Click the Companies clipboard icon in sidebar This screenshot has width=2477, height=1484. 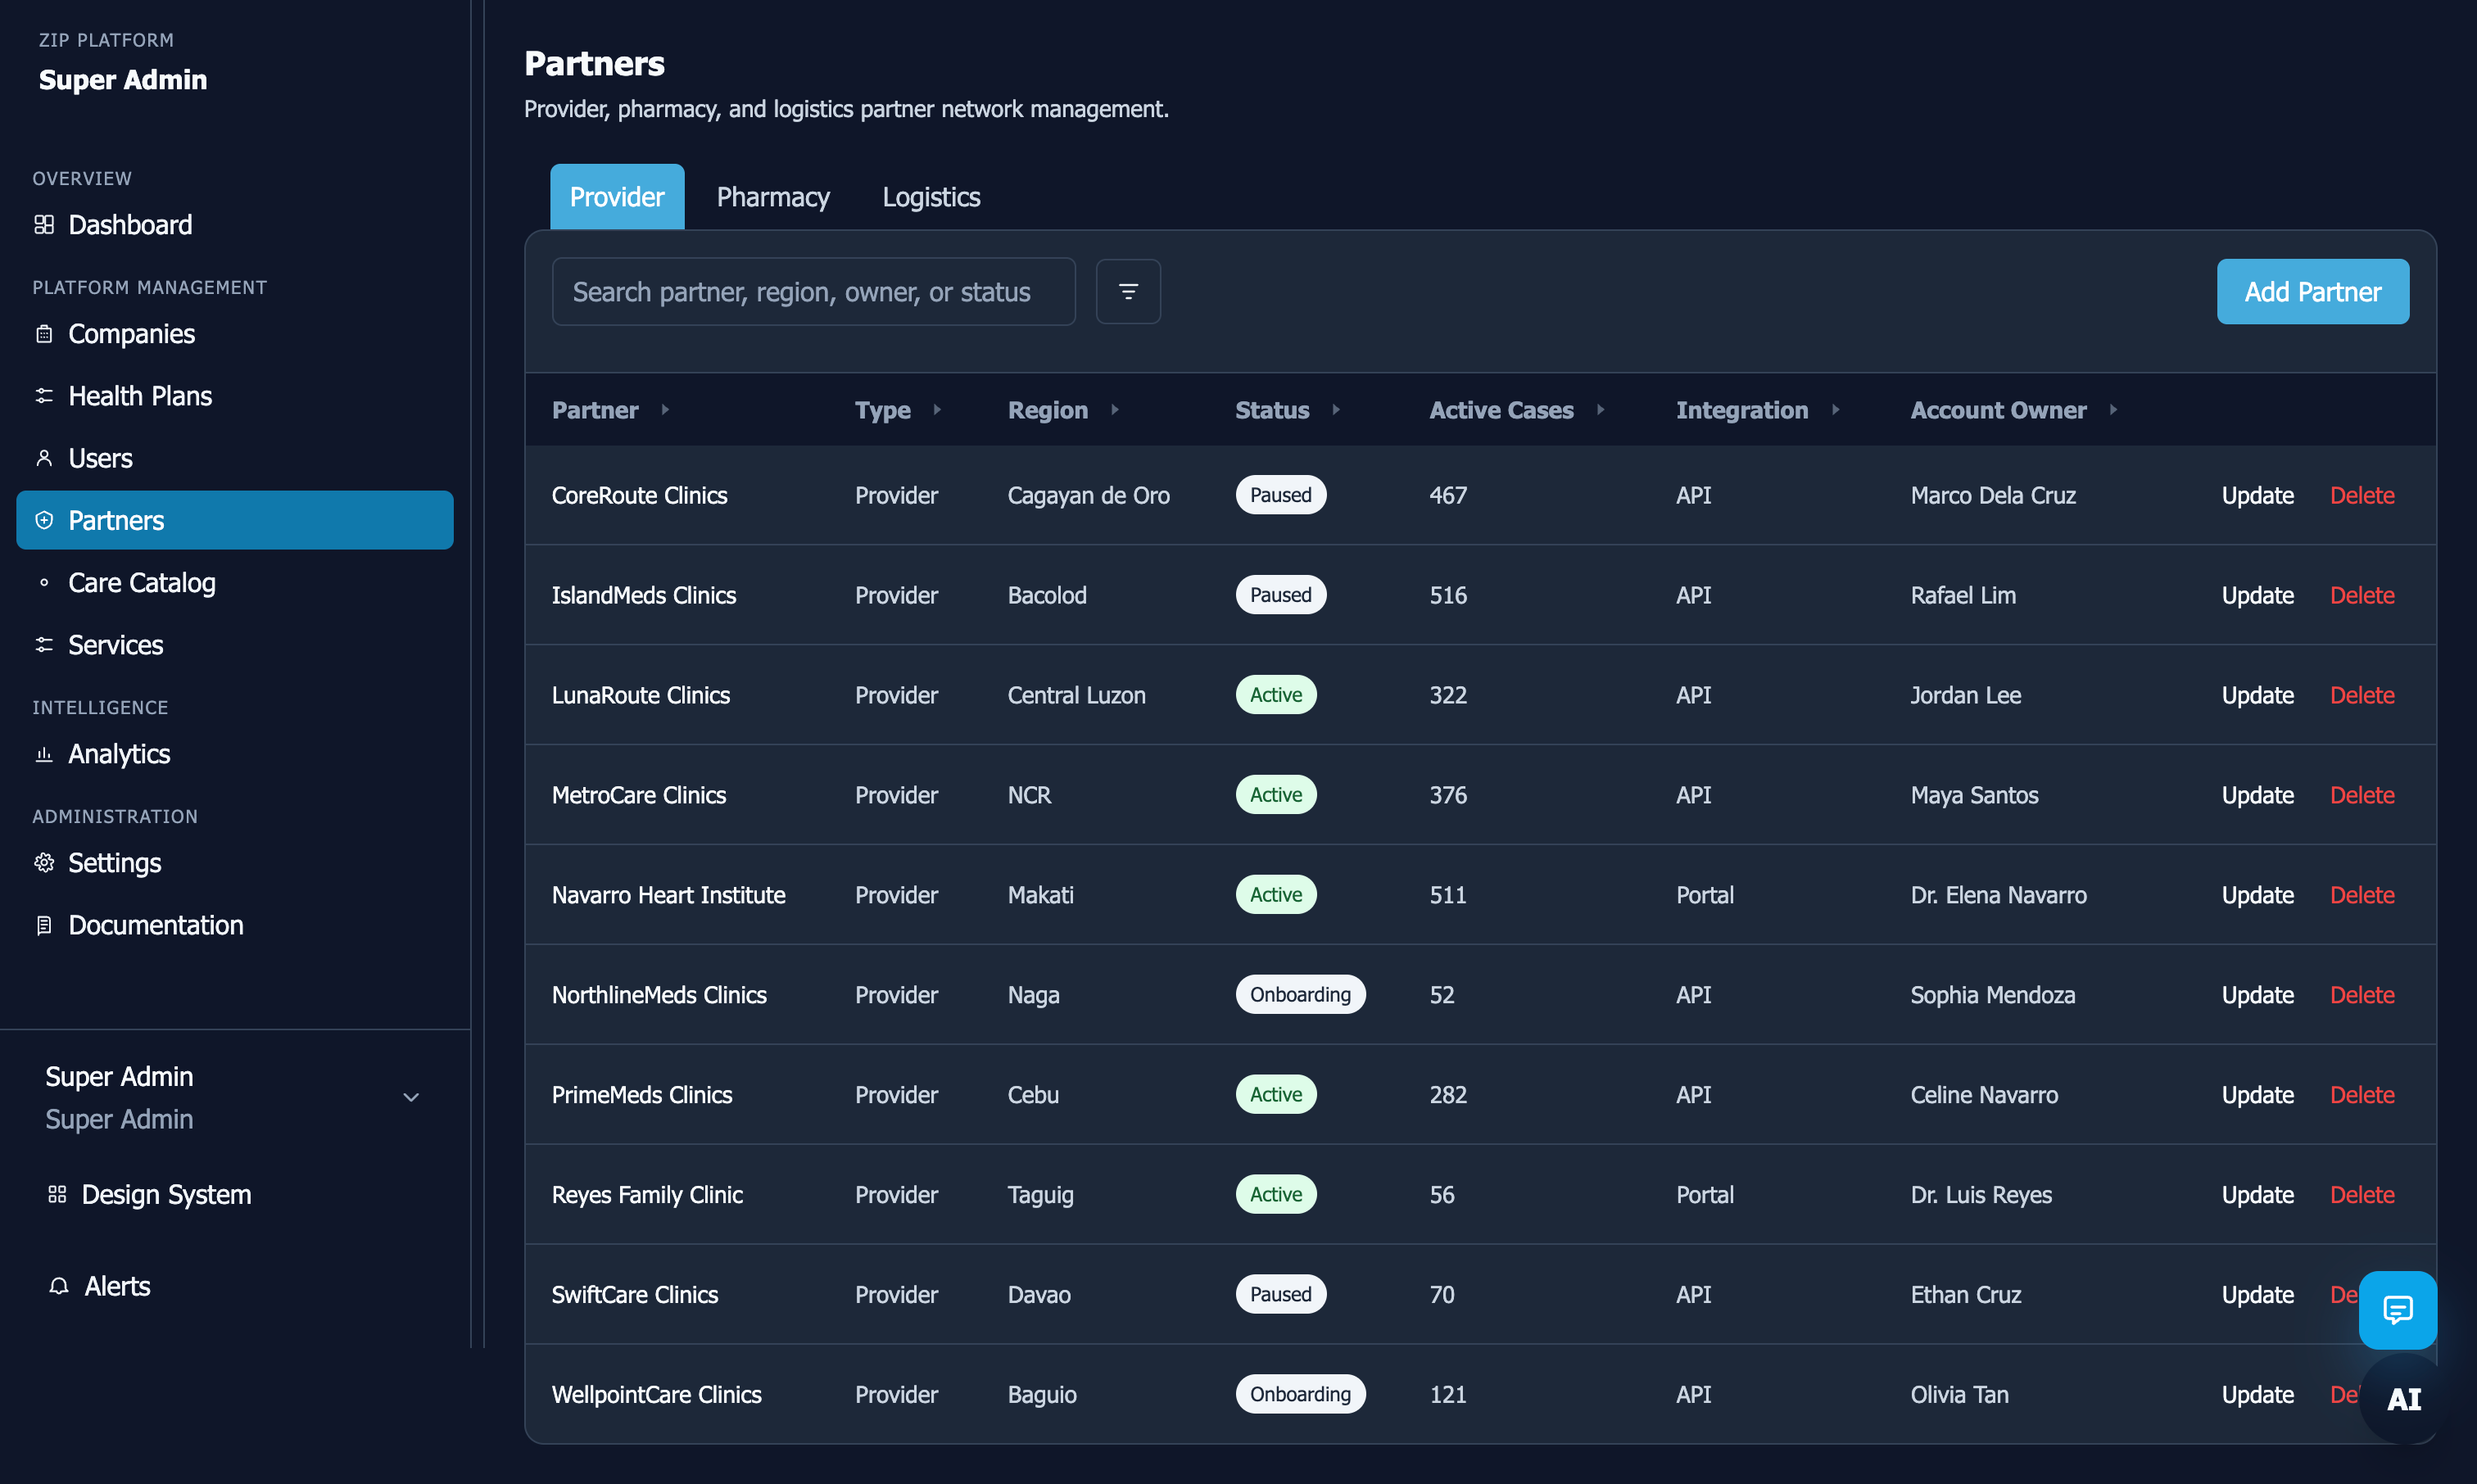45,333
